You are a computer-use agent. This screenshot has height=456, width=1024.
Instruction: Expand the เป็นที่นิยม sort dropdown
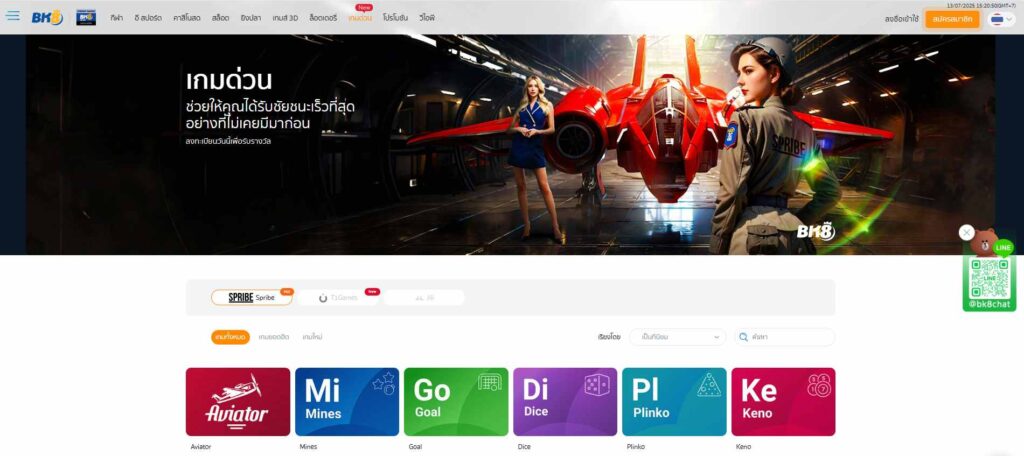(x=678, y=337)
